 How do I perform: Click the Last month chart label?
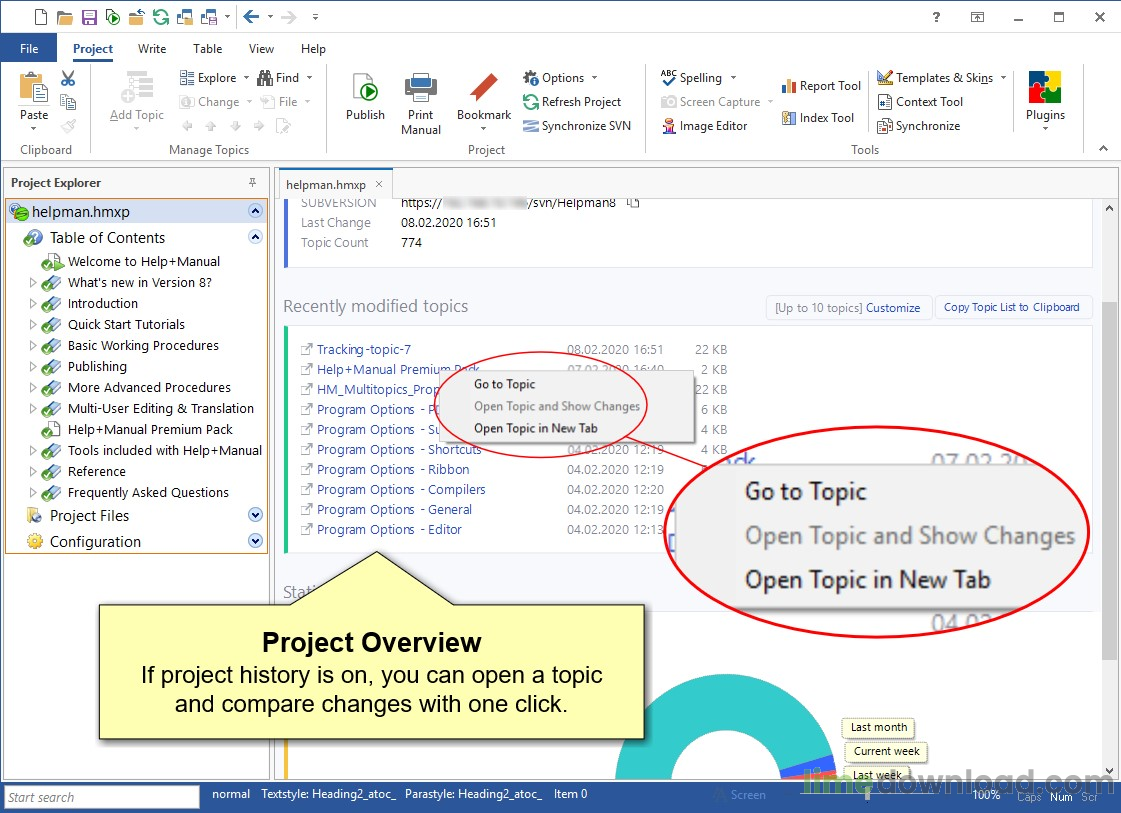[x=879, y=727]
